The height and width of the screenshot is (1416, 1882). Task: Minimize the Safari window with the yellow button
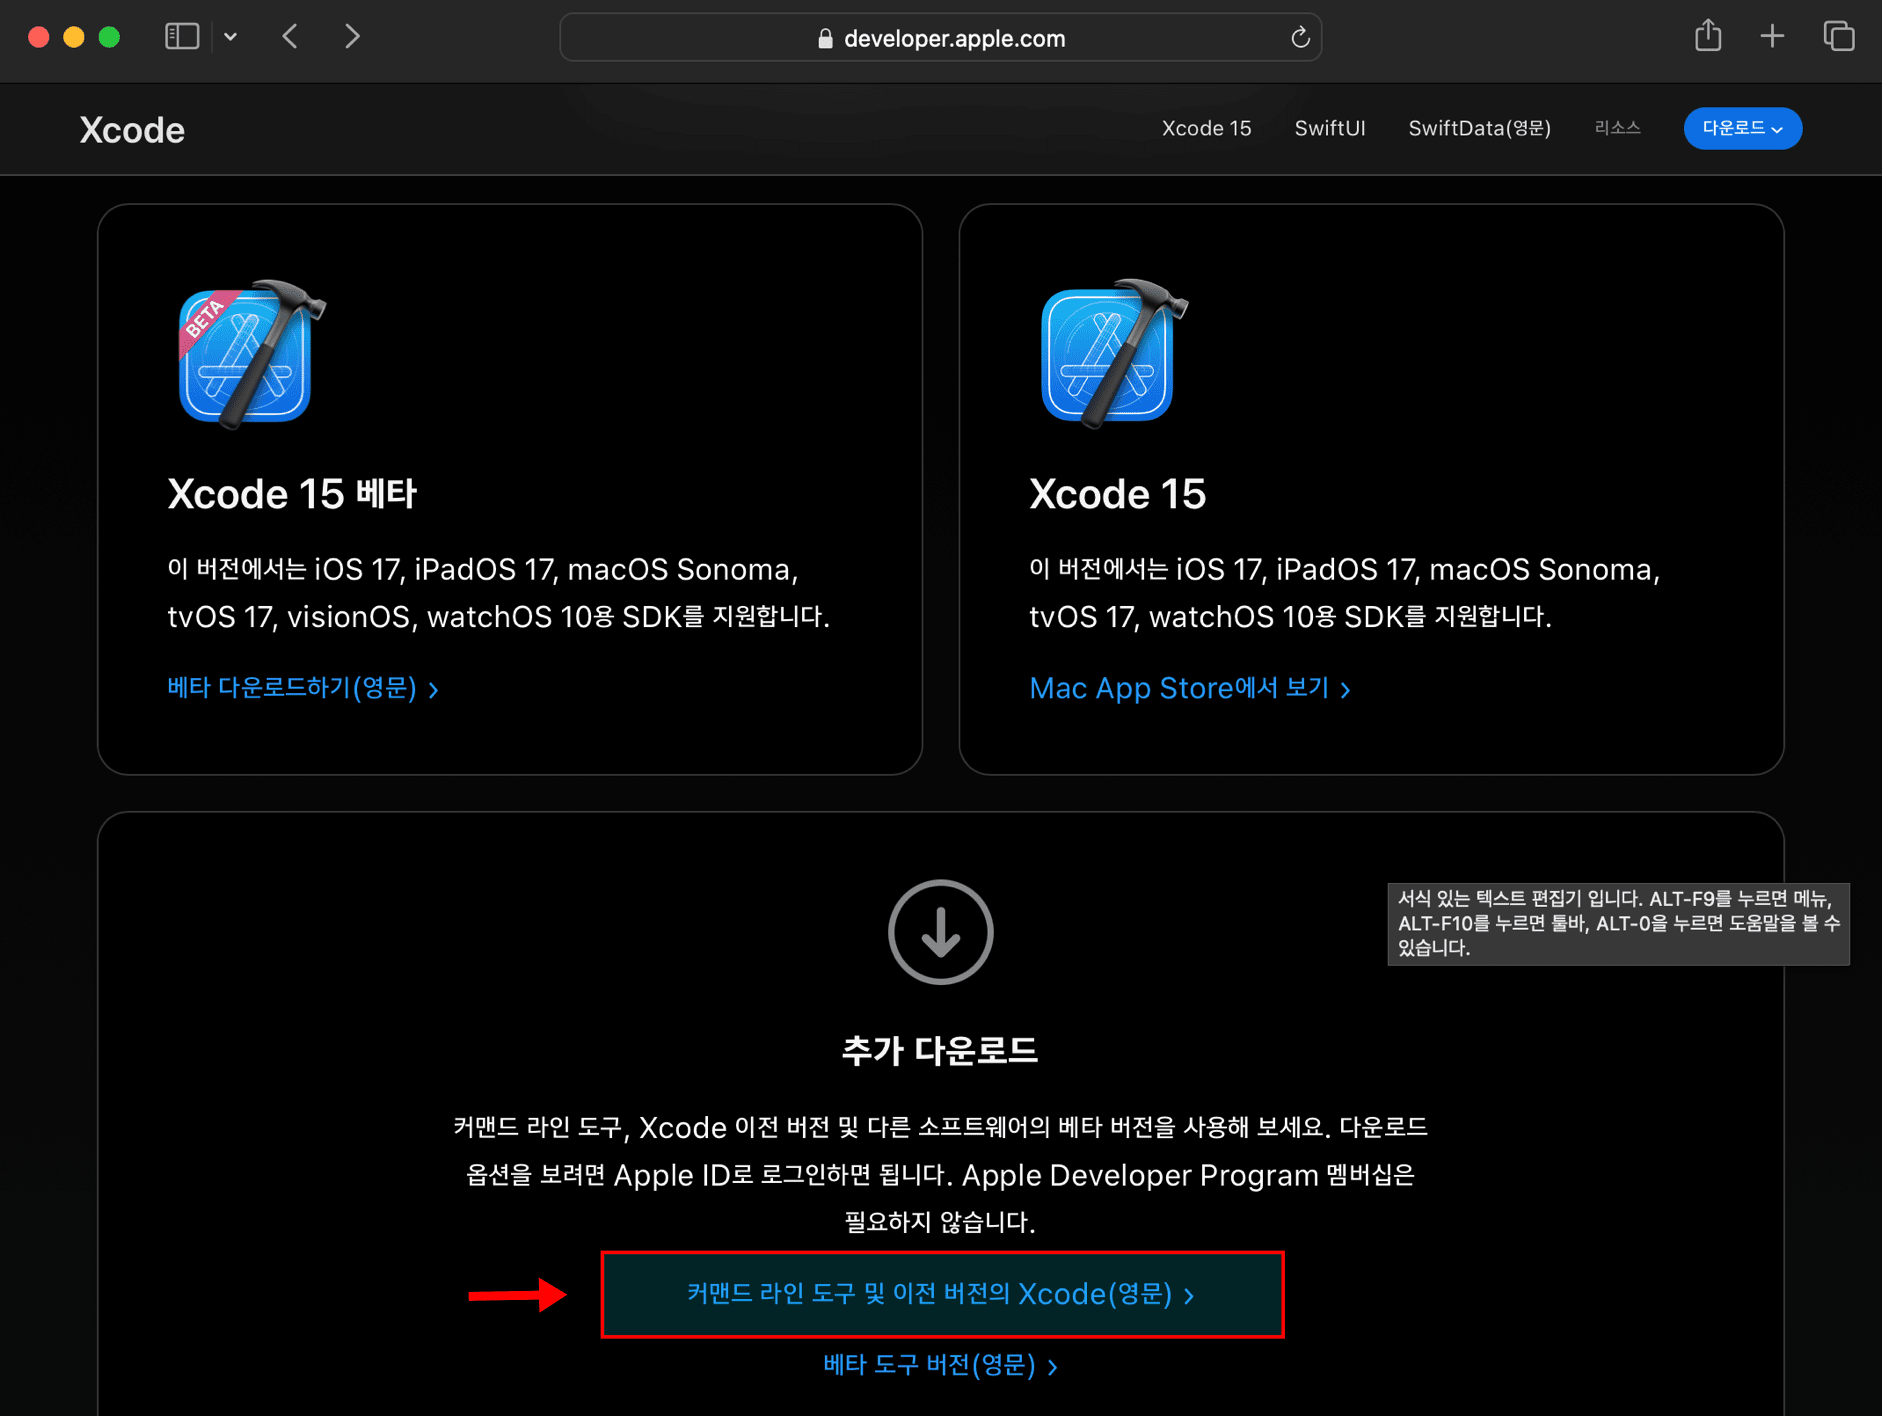coord(74,37)
